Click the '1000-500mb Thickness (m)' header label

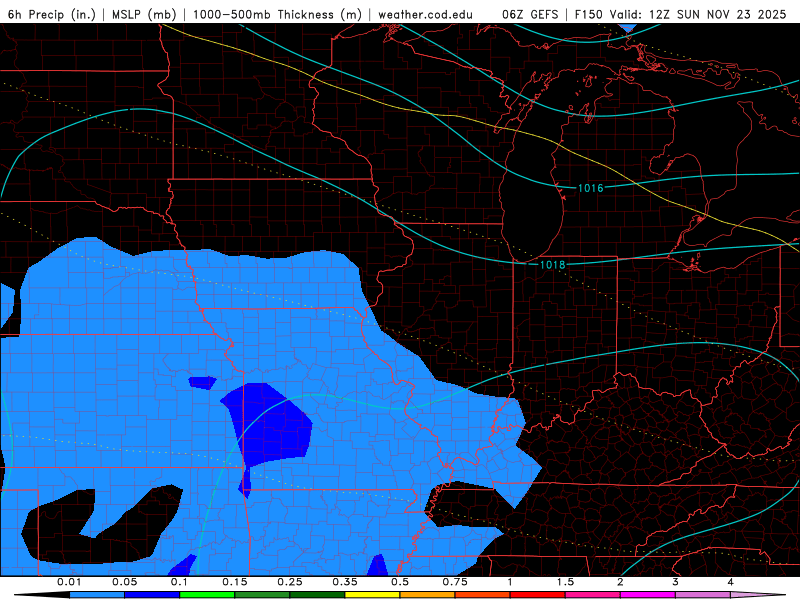click(x=277, y=14)
